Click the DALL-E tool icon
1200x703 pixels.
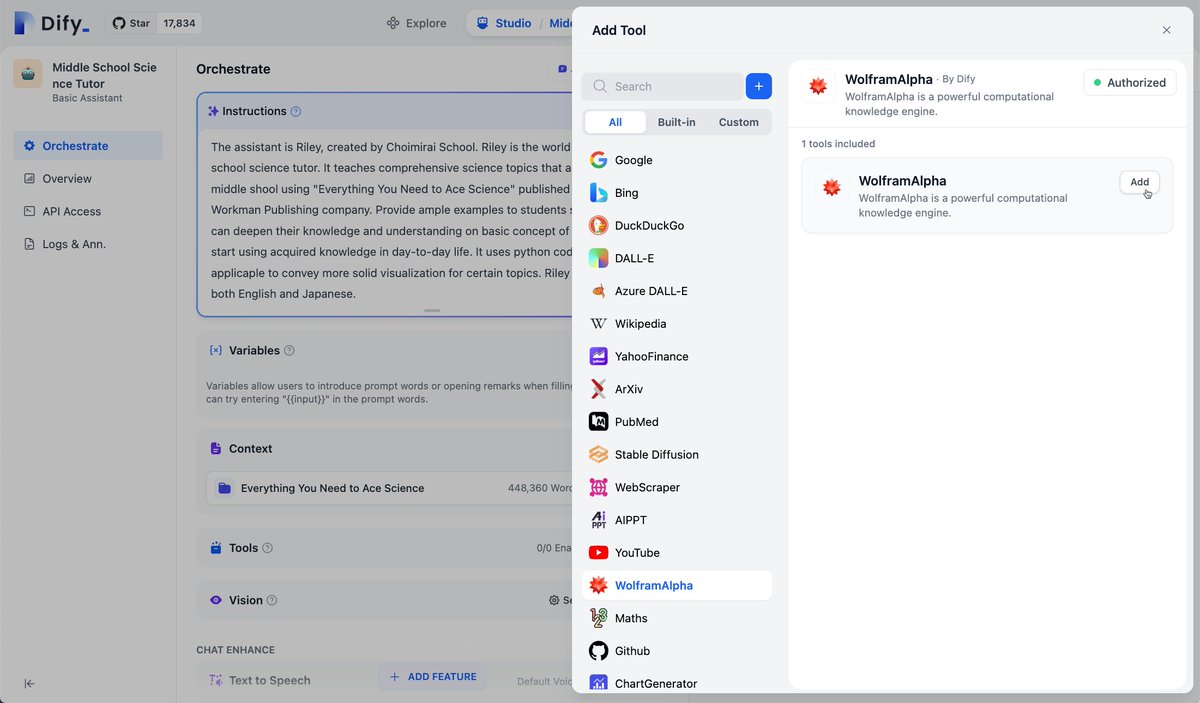click(598, 258)
